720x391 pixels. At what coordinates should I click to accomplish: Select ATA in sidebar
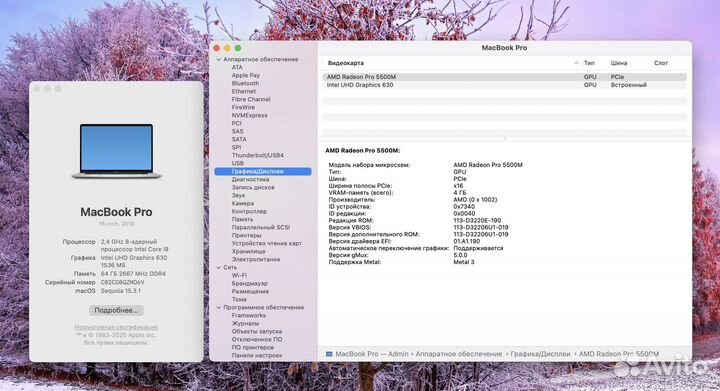[237, 67]
